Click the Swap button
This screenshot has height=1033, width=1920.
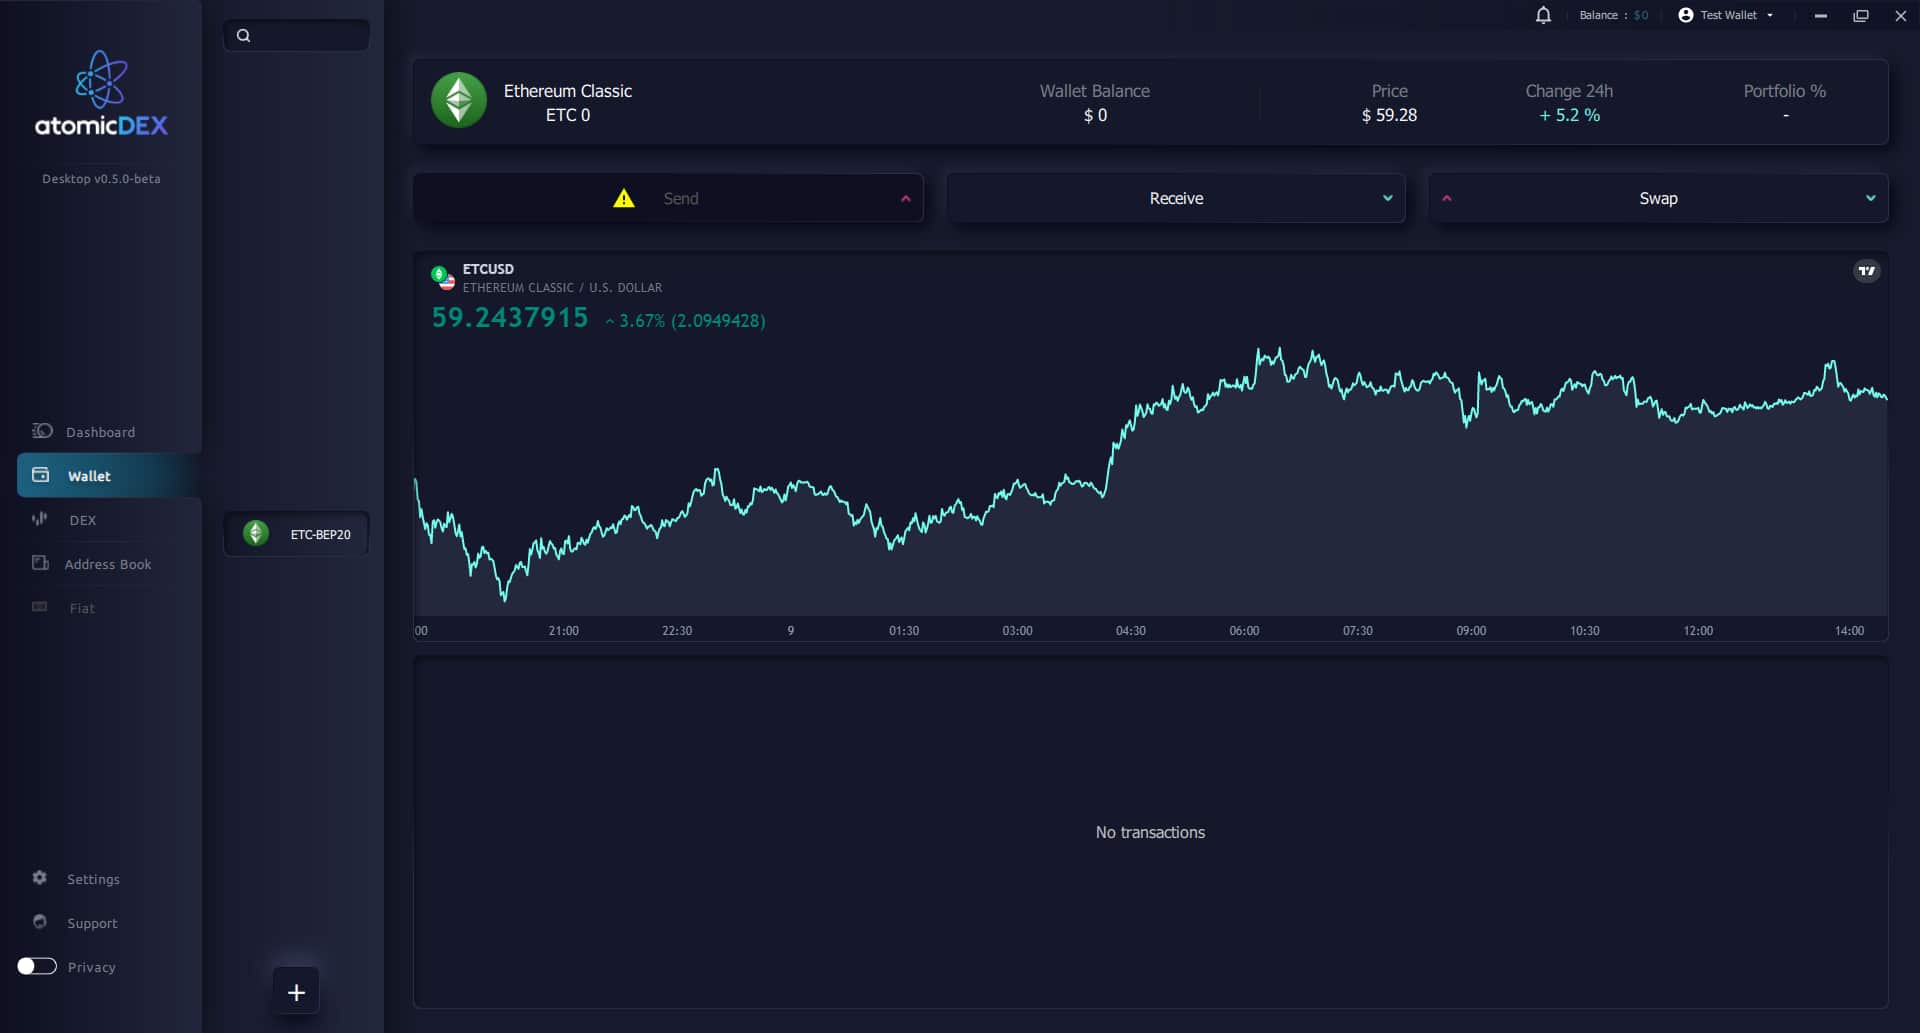pyautogui.click(x=1658, y=198)
